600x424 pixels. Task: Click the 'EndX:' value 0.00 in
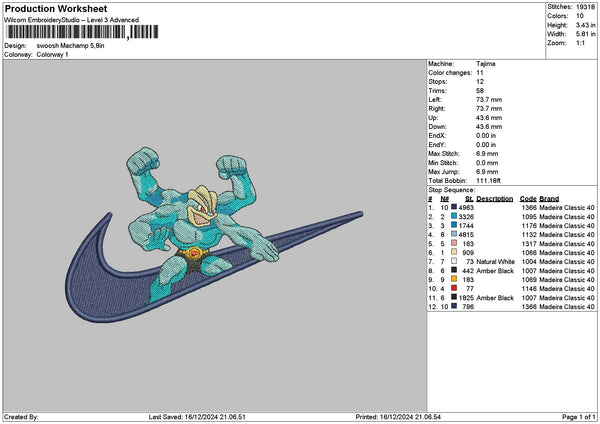(x=486, y=136)
